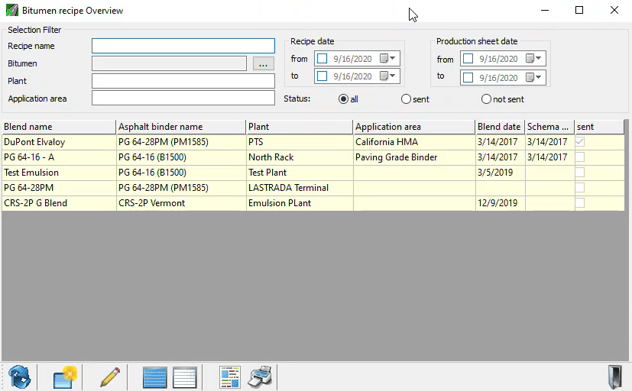Image resolution: width=632 pixels, height=391 pixels.
Task: Sort by Application area column header
Action: (x=414, y=127)
